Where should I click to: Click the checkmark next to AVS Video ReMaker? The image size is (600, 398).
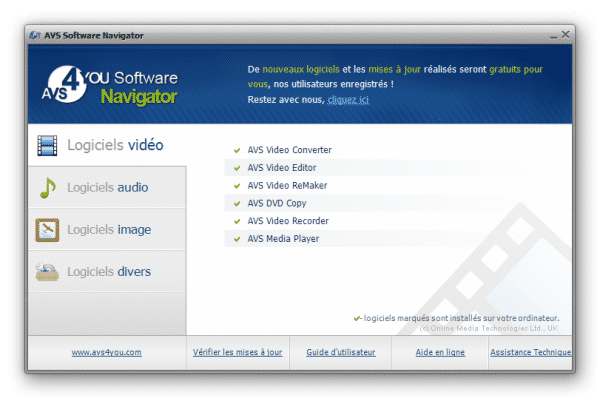tap(237, 186)
